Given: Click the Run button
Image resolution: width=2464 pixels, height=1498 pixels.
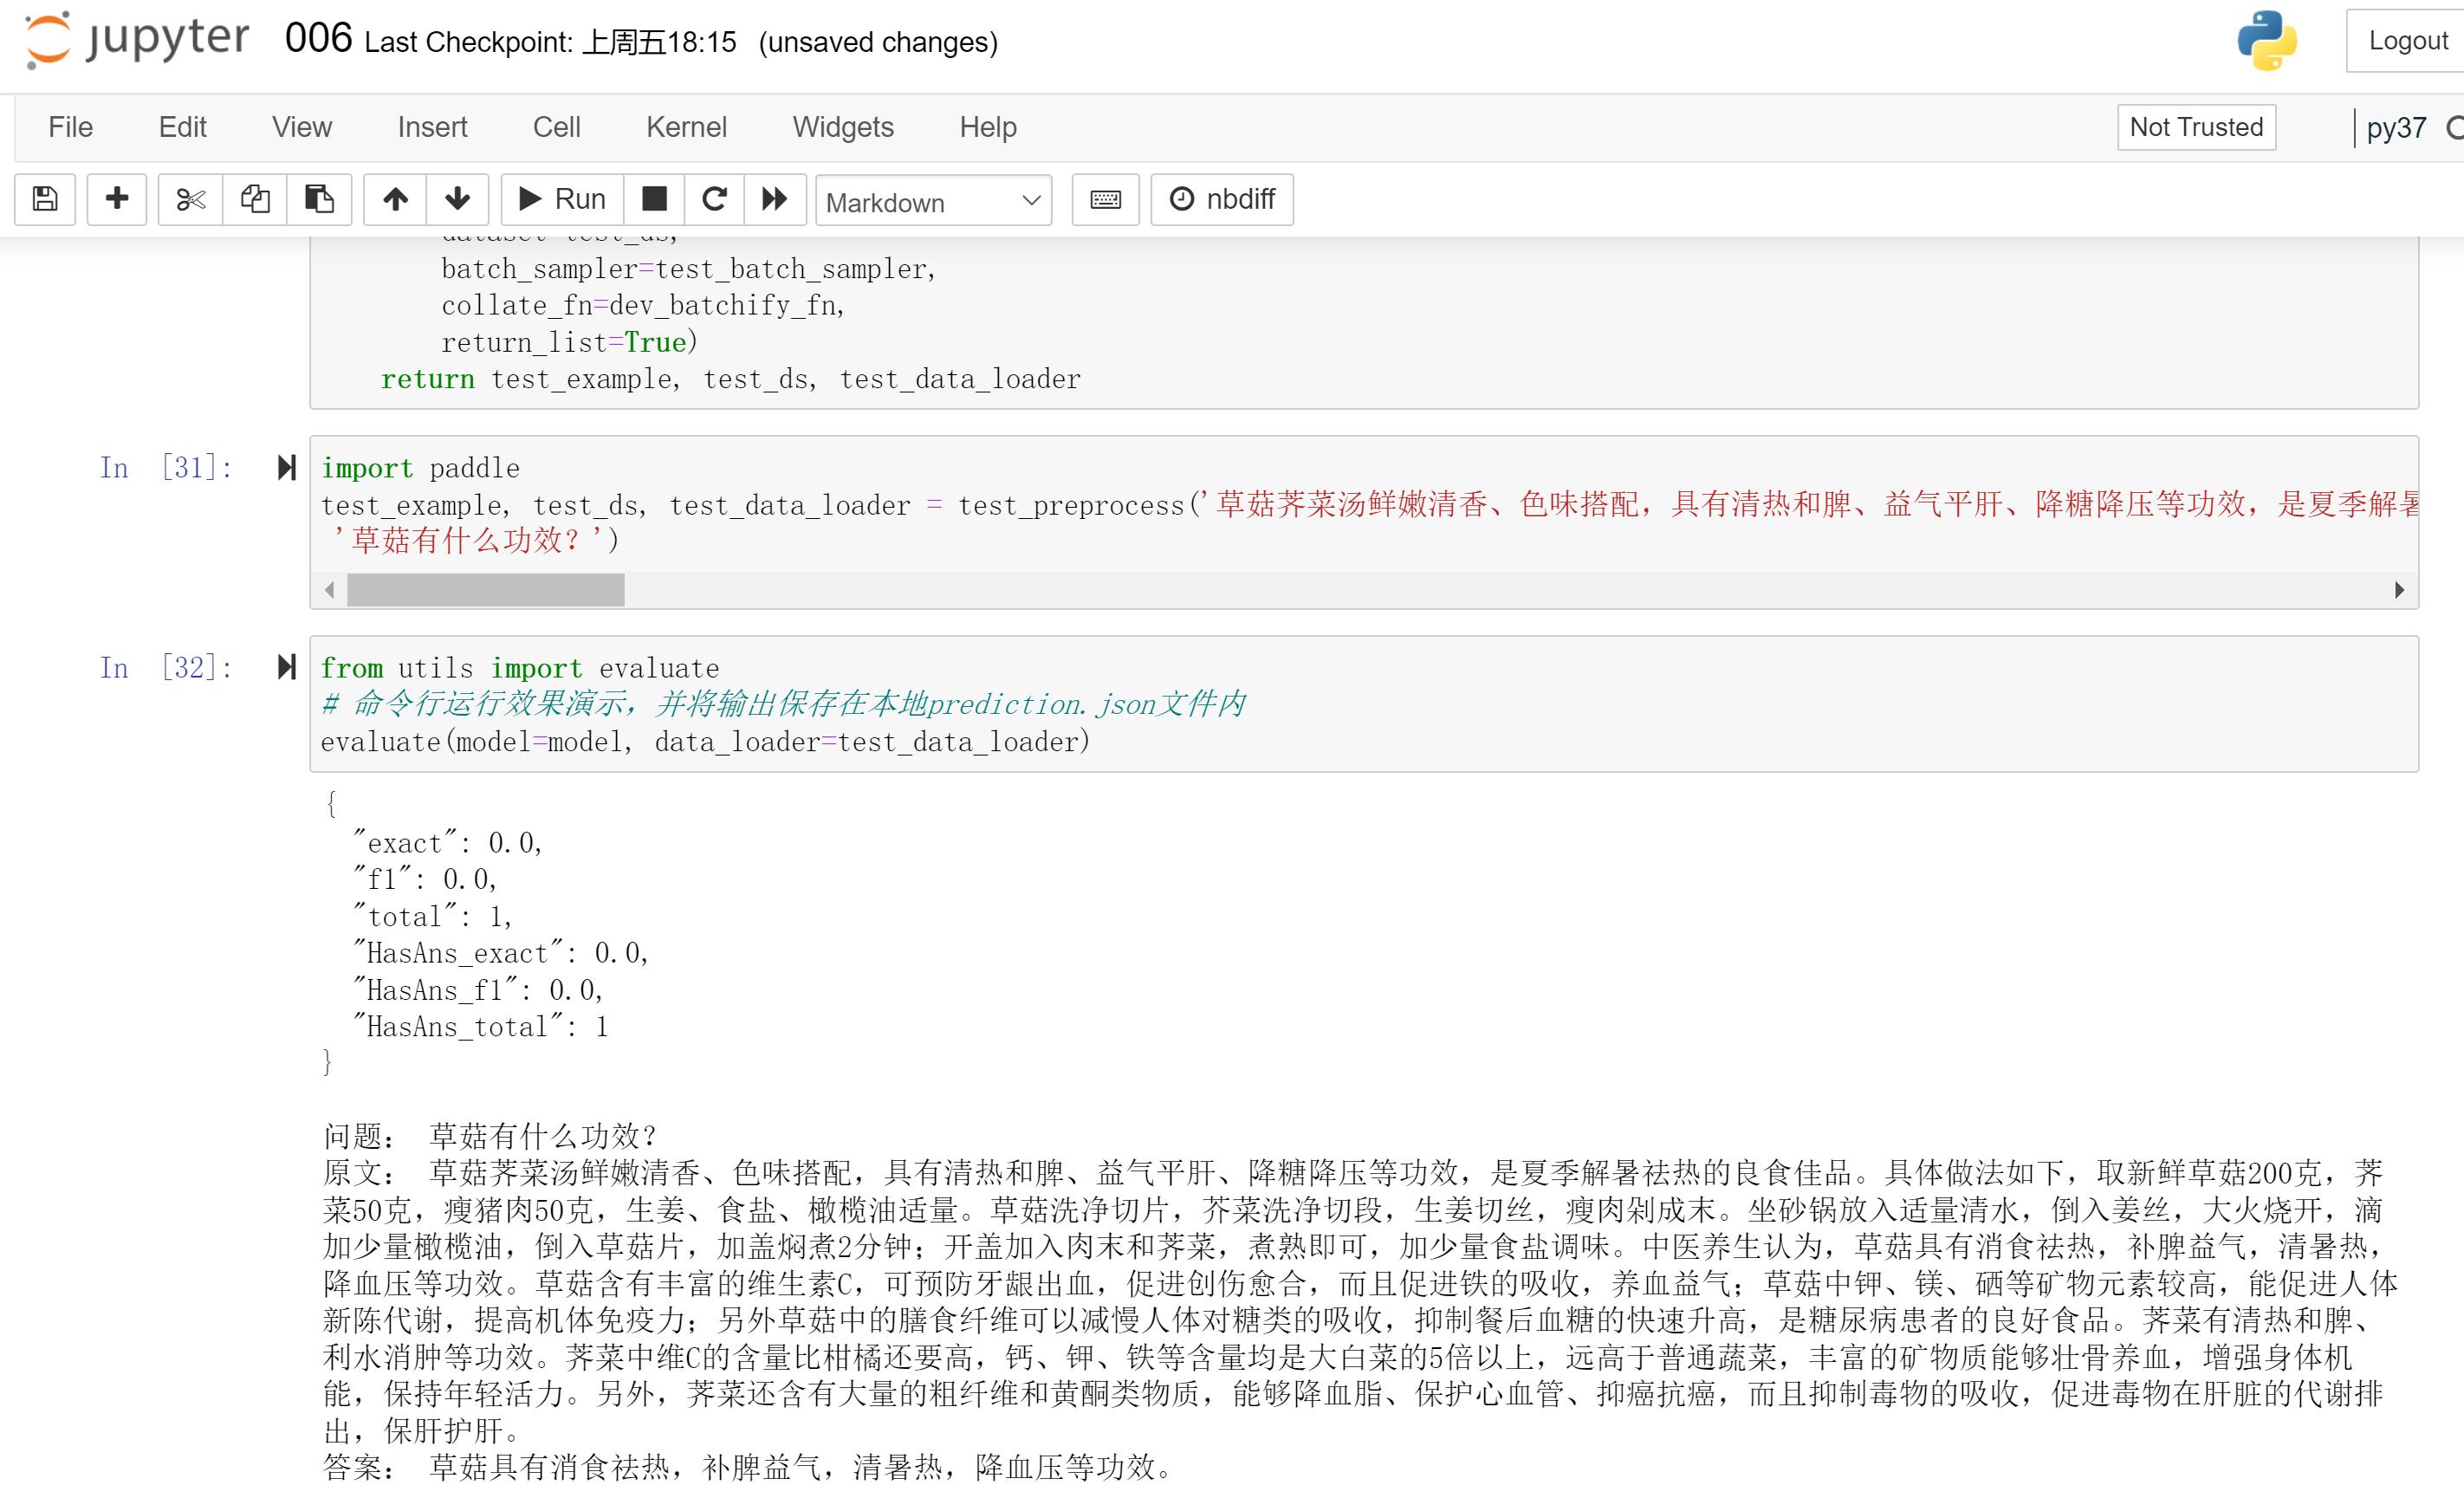Looking at the screenshot, I should [x=562, y=199].
